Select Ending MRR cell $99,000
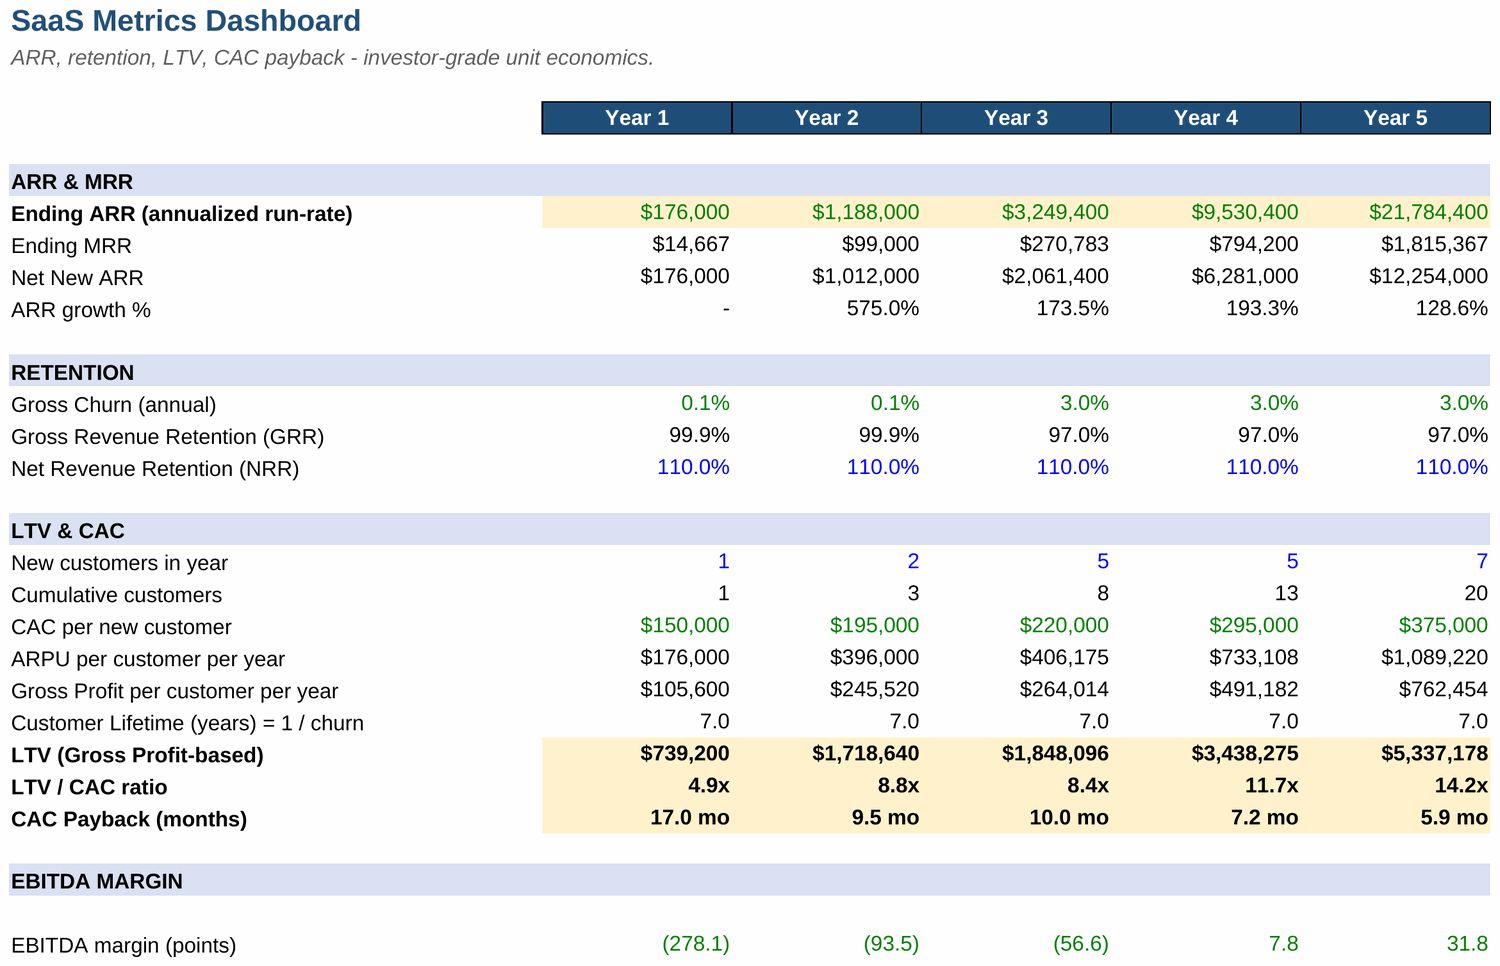 [827, 244]
